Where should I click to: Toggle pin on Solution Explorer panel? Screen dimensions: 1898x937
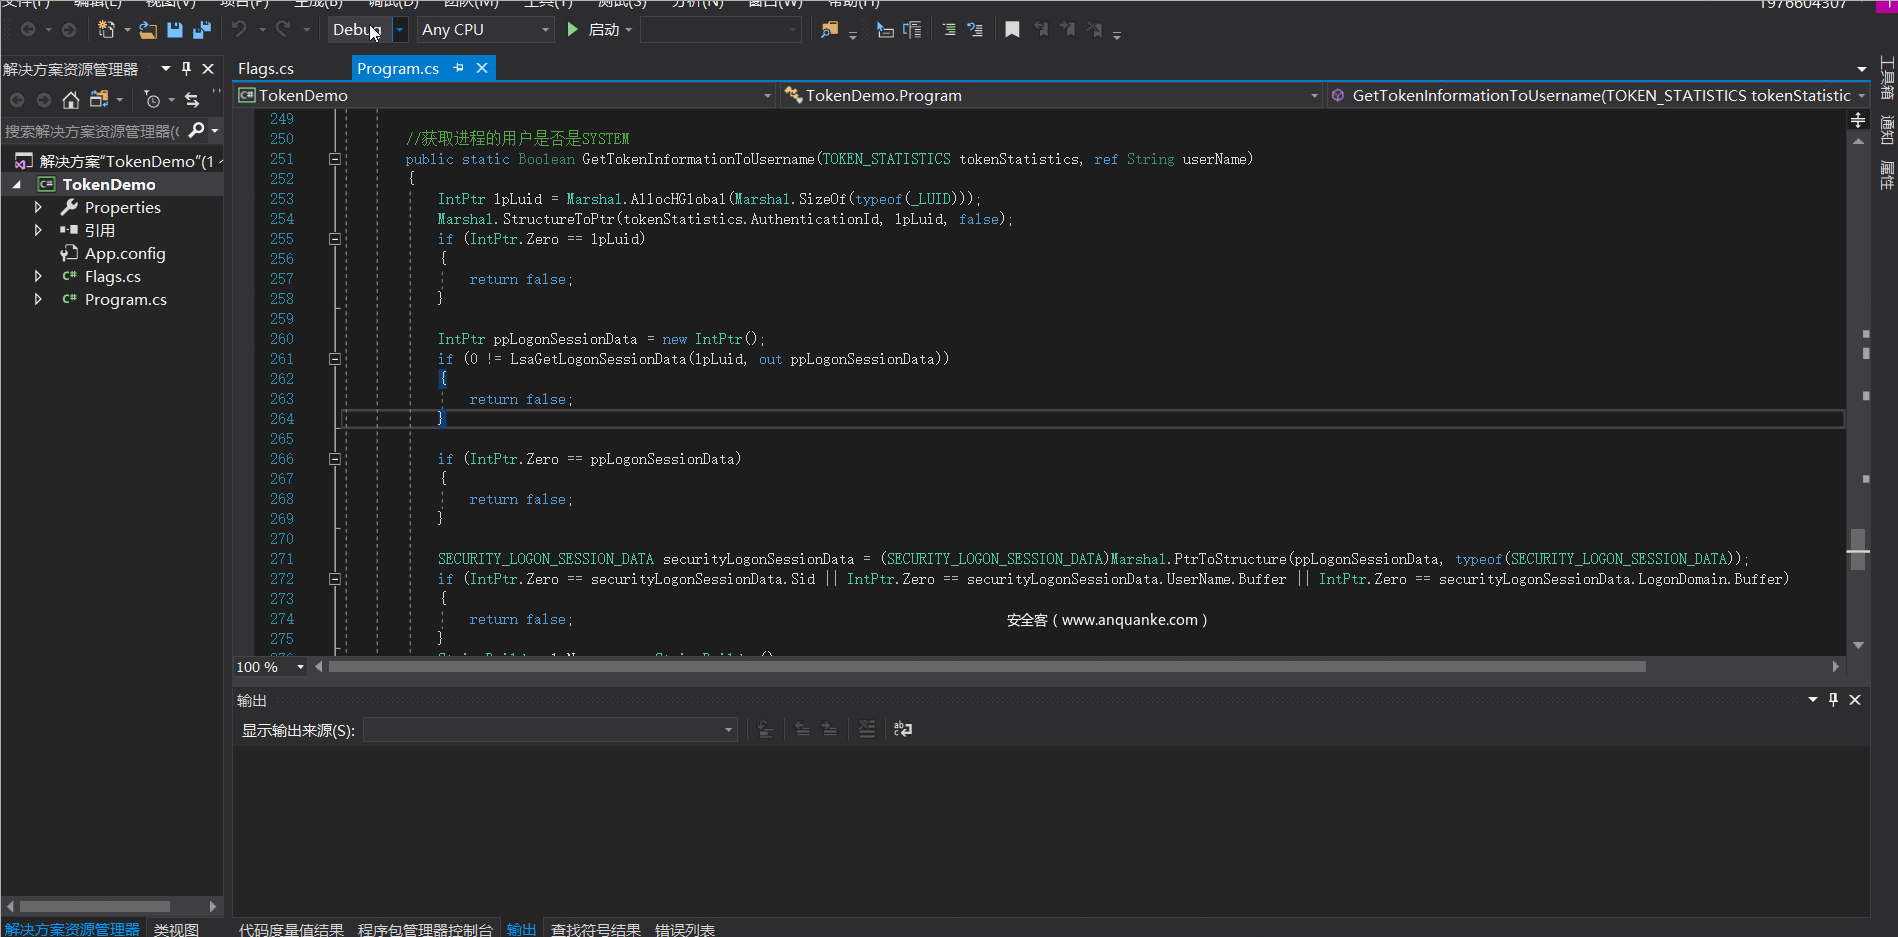186,69
